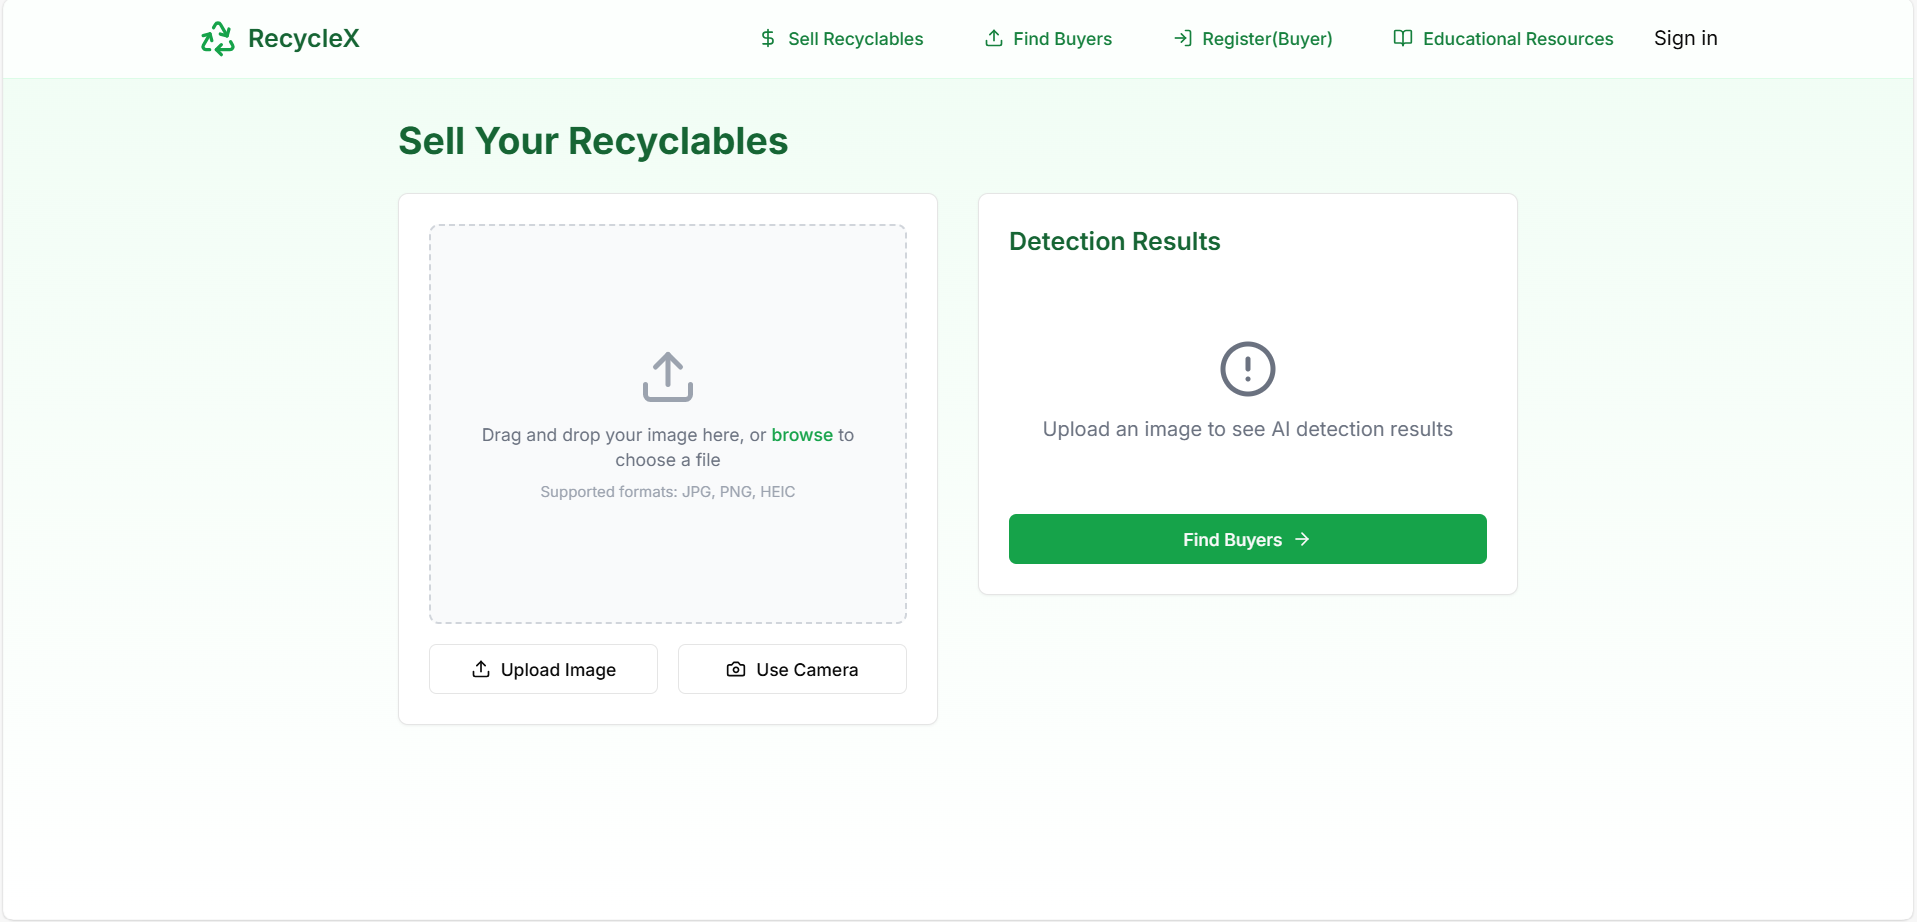Open the Sell Recyclables page

click(x=855, y=38)
